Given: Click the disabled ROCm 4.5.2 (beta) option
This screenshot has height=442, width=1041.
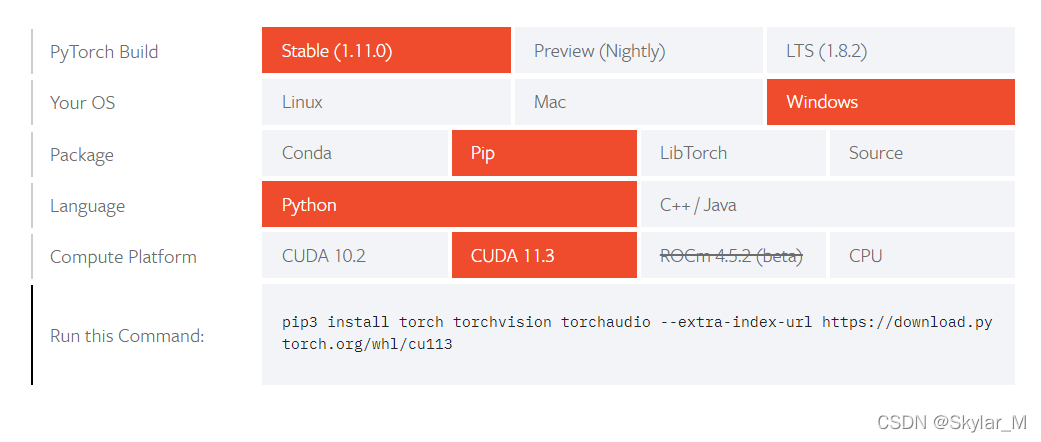Looking at the screenshot, I should [x=733, y=256].
